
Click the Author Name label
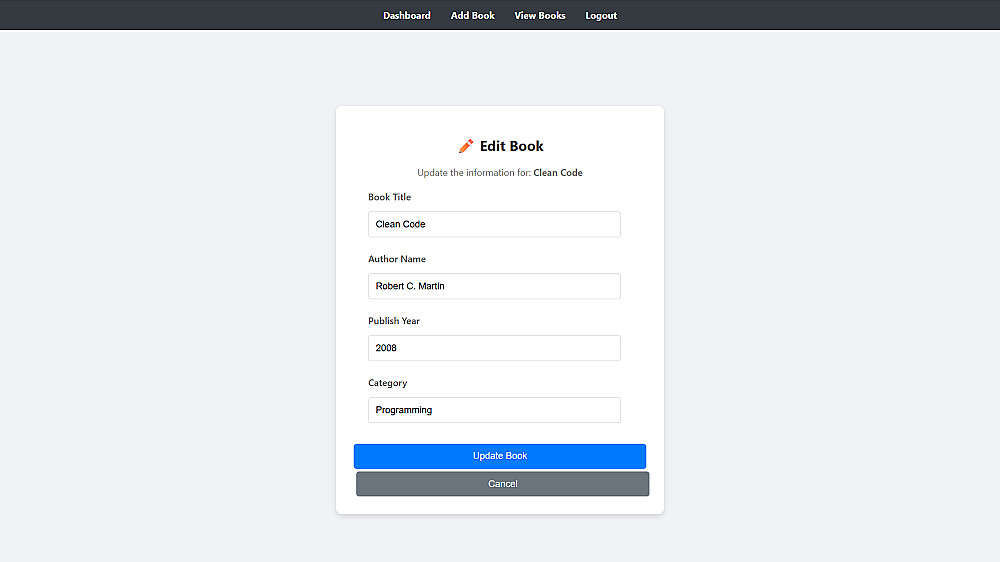[x=397, y=259]
